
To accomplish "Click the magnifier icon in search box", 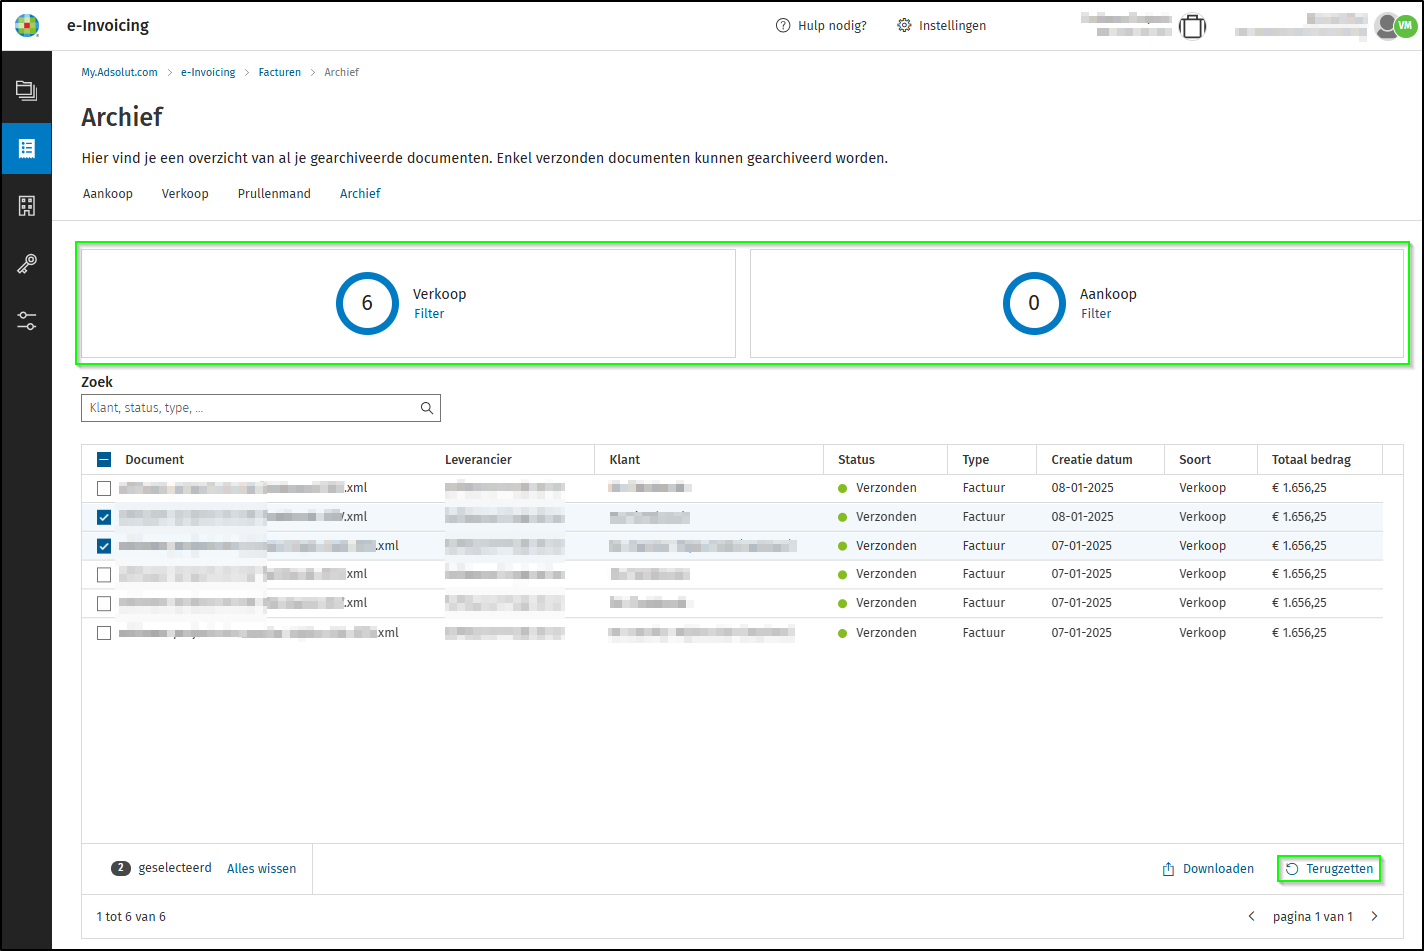I will coord(427,408).
